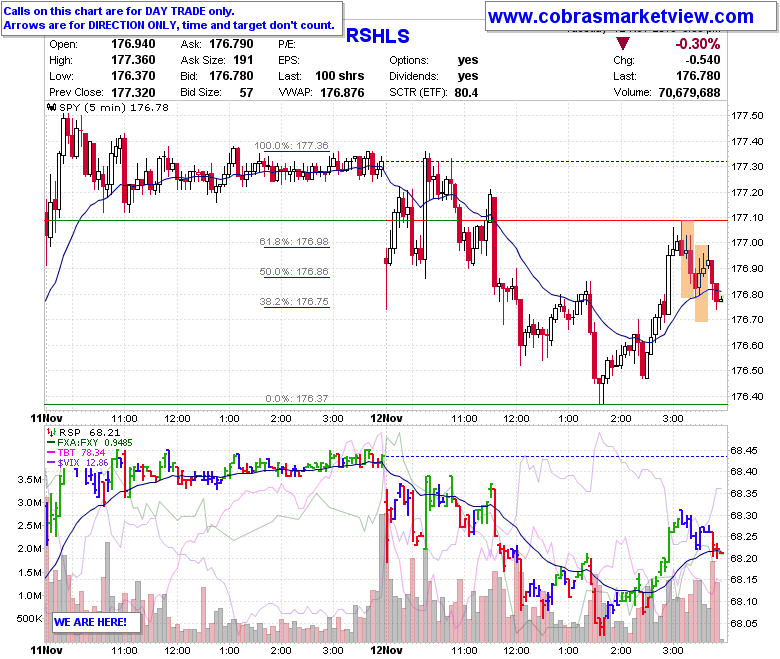Image resolution: width=780 pixels, height=659 pixels.
Task: Select the Ask value 176.790
Action: tap(231, 44)
